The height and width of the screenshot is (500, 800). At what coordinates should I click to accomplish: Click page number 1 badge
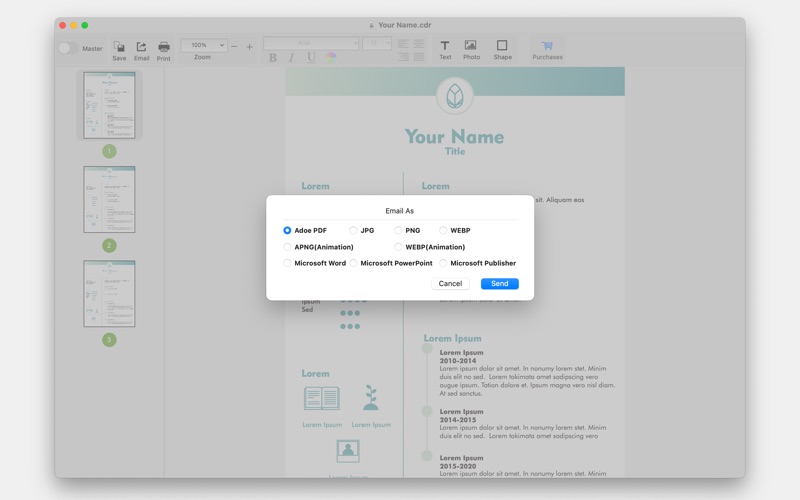[109, 152]
